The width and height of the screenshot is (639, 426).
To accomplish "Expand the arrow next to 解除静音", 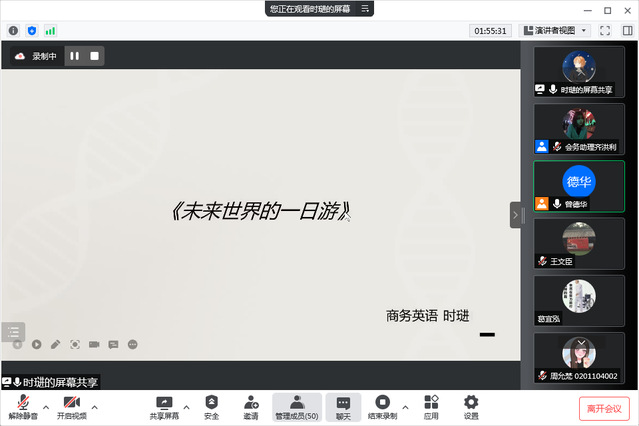I will 45,407.
